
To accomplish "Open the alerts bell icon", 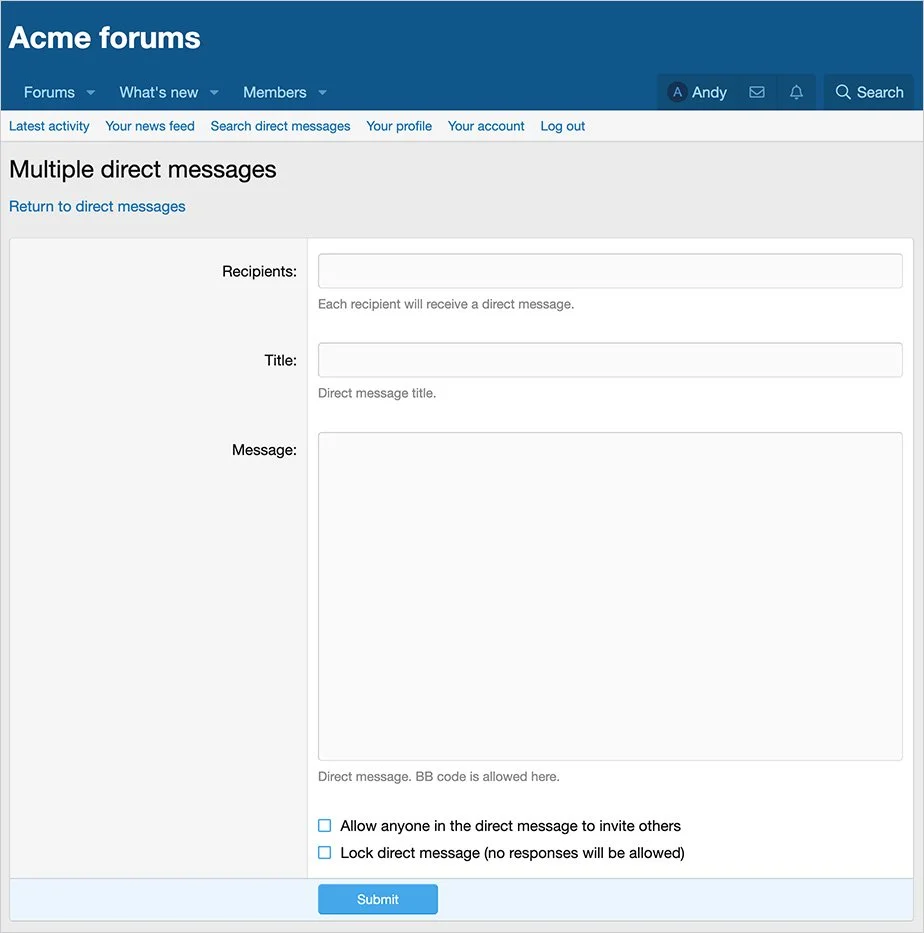I will pyautogui.click(x=796, y=92).
